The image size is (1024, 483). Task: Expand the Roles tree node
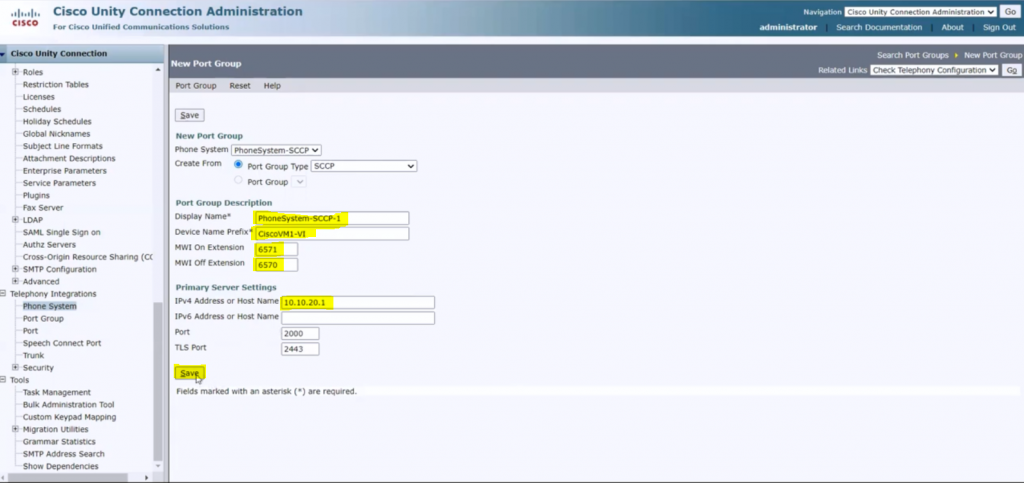tap(15, 72)
